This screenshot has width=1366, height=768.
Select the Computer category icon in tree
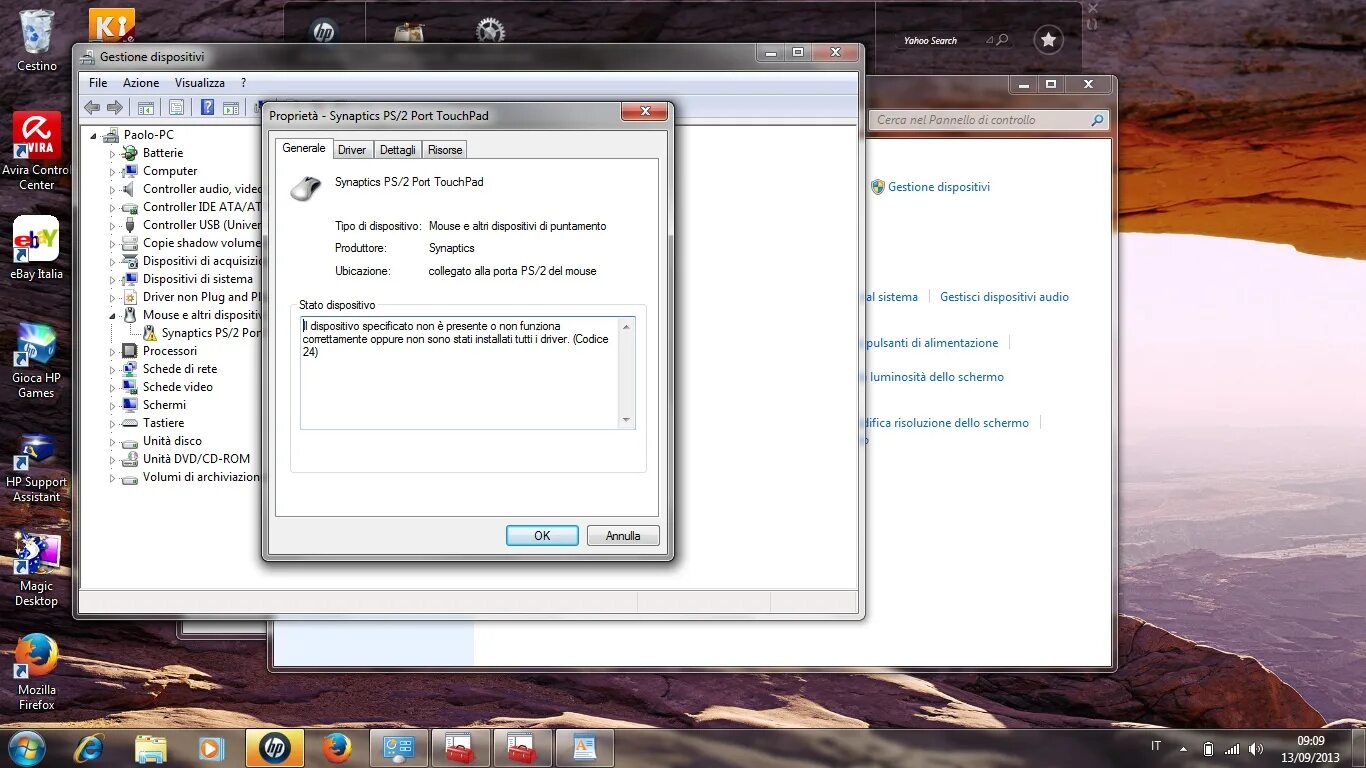pyautogui.click(x=129, y=171)
